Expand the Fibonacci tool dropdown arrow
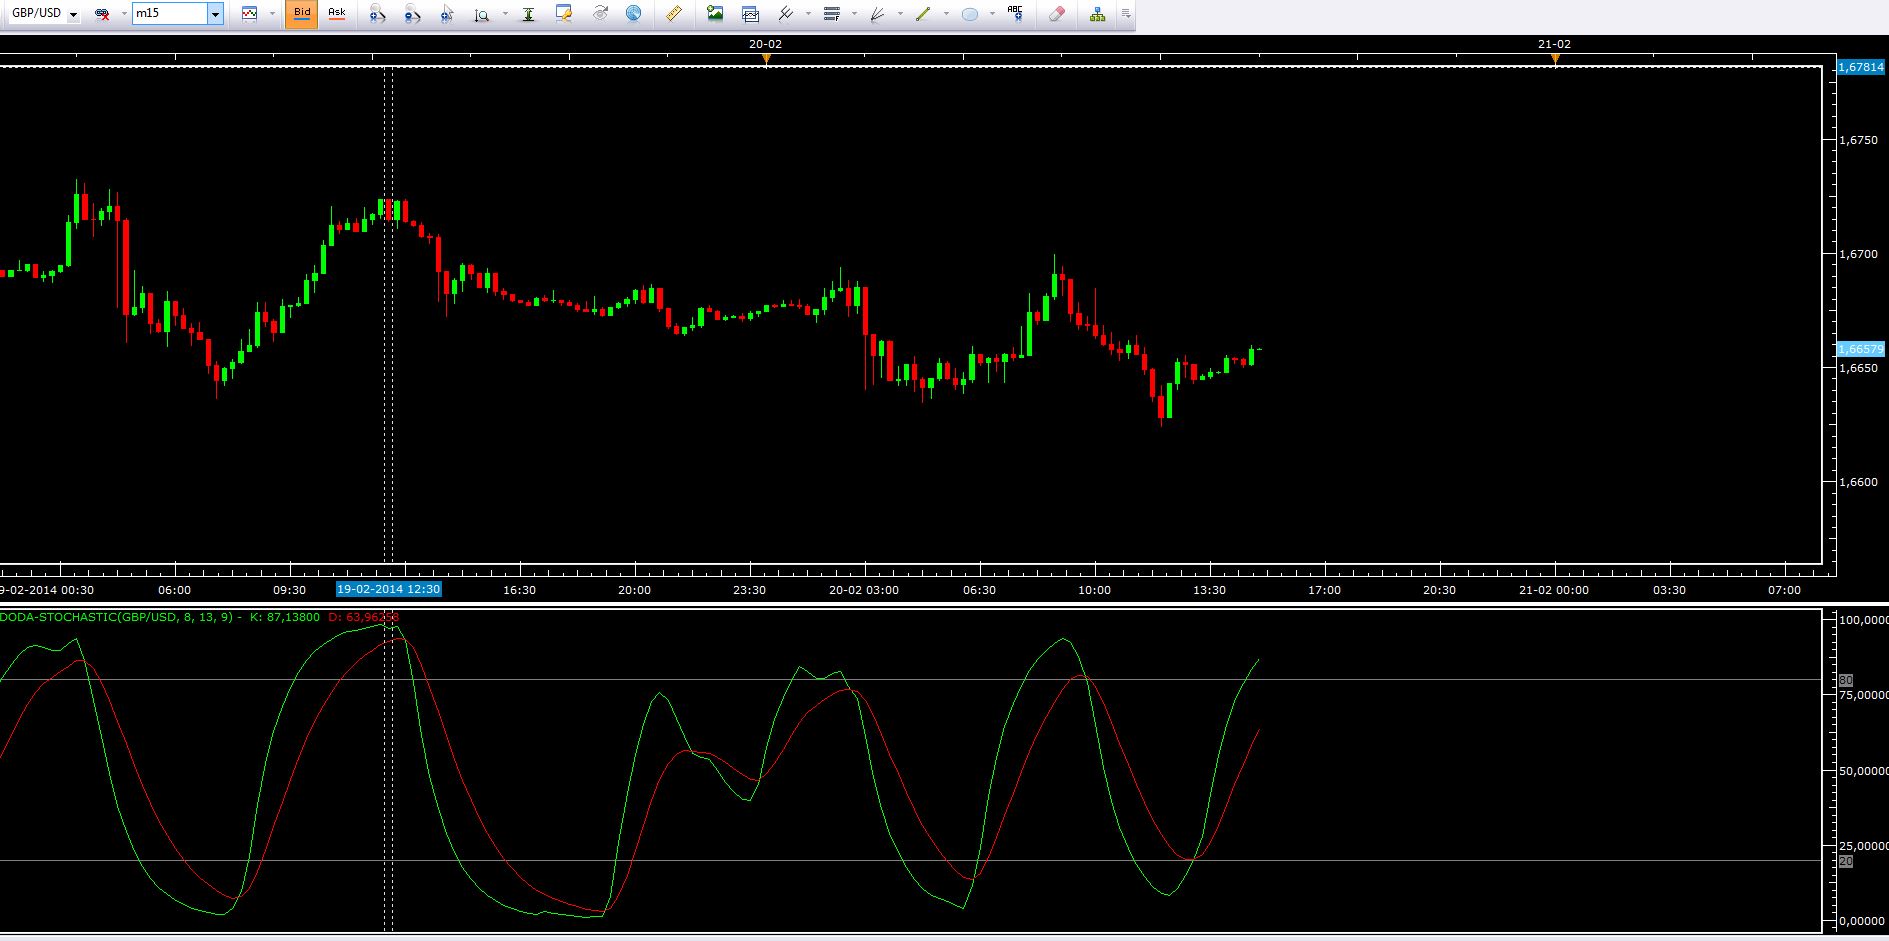The image size is (1889, 941). coord(854,14)
